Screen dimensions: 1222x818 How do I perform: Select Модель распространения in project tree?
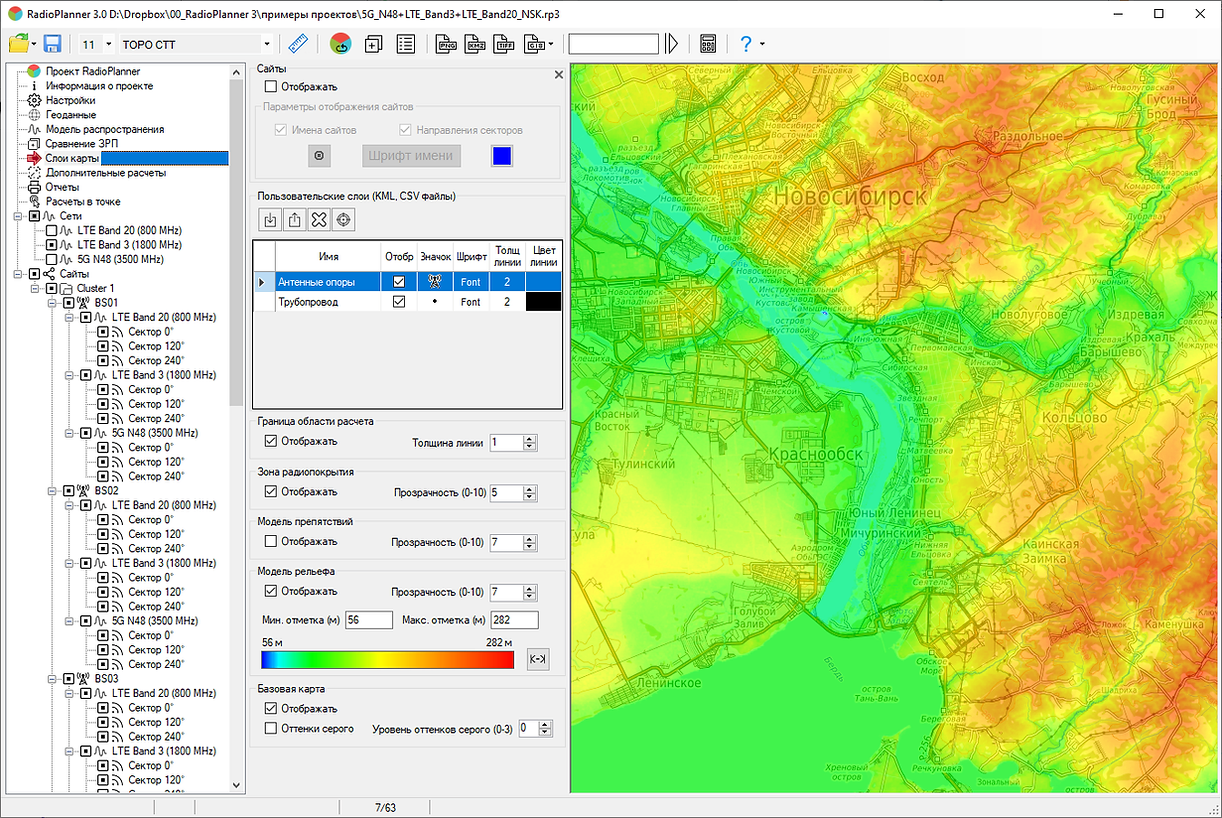point(105,129)
